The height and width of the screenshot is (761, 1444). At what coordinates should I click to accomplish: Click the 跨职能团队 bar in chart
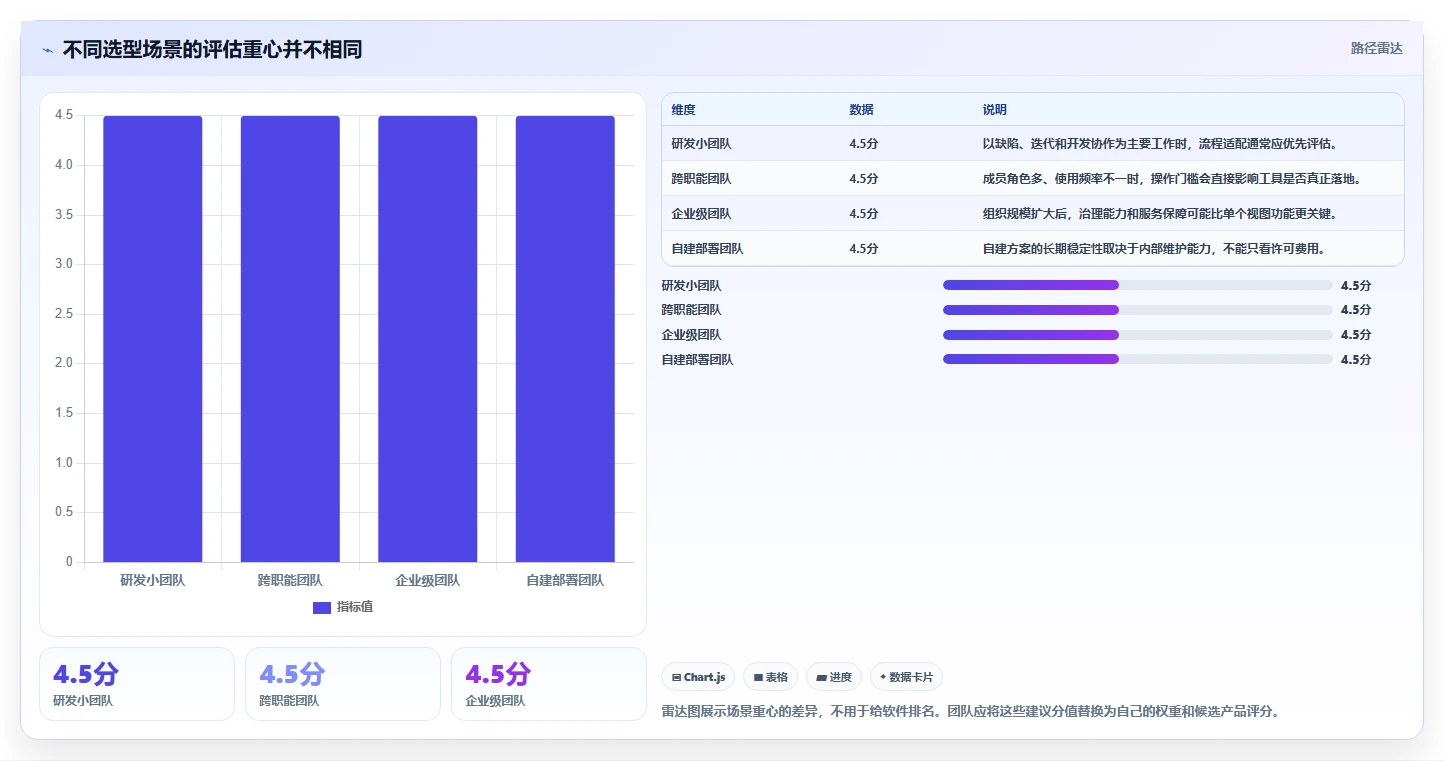pyautogui.click(x=290, y=339)
